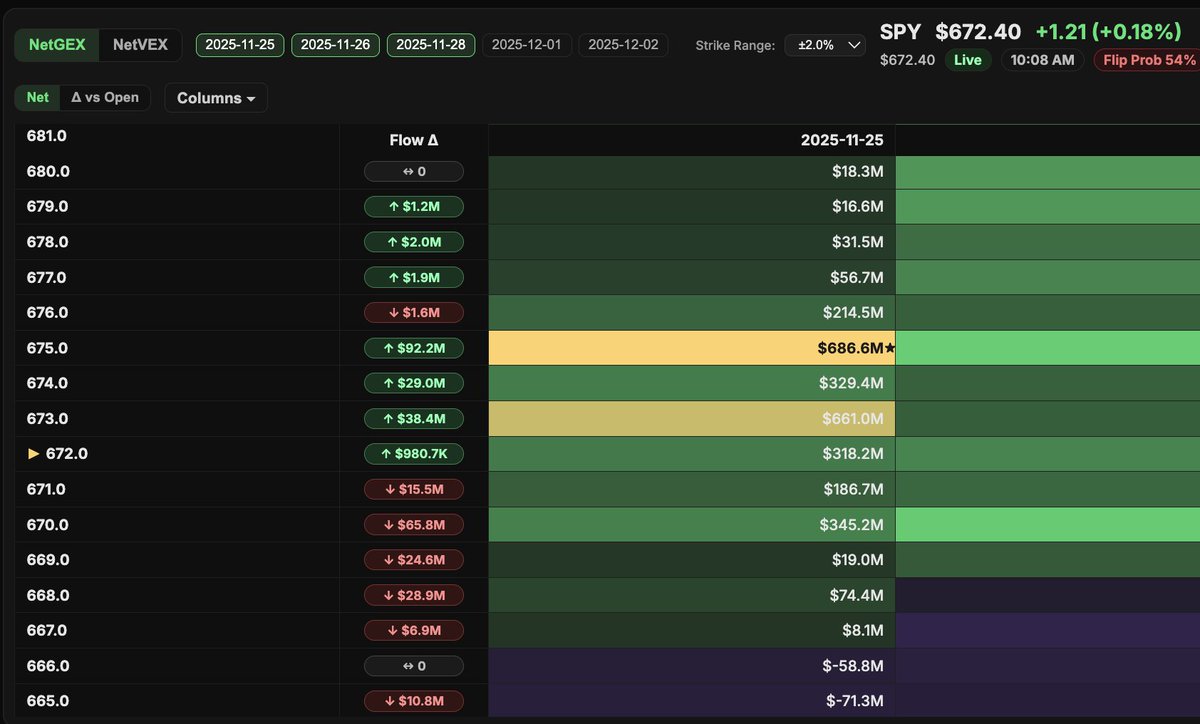
Task: Click the 2025-11-25 column header
Action: coord(842,141)
